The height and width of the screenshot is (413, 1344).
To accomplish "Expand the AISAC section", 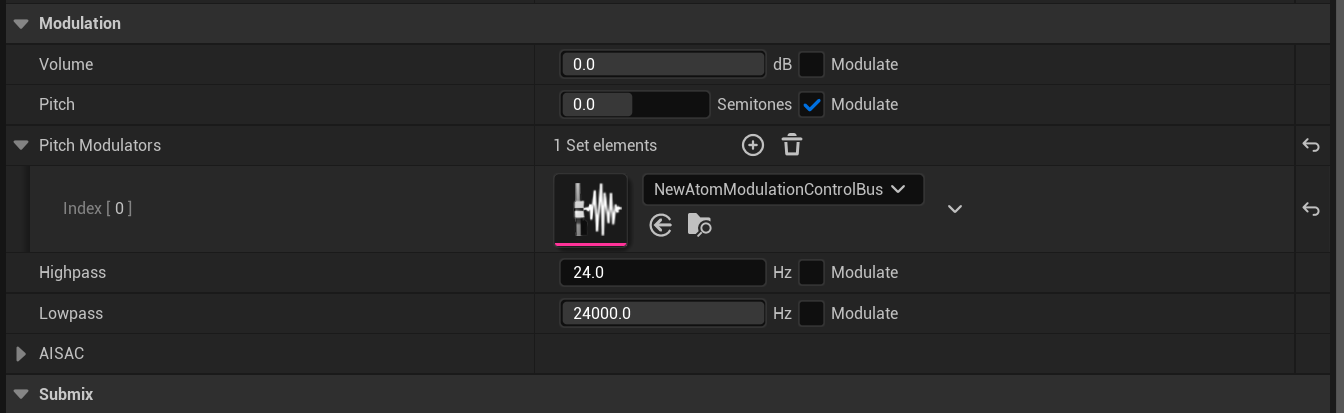I will tap(21, 354).
